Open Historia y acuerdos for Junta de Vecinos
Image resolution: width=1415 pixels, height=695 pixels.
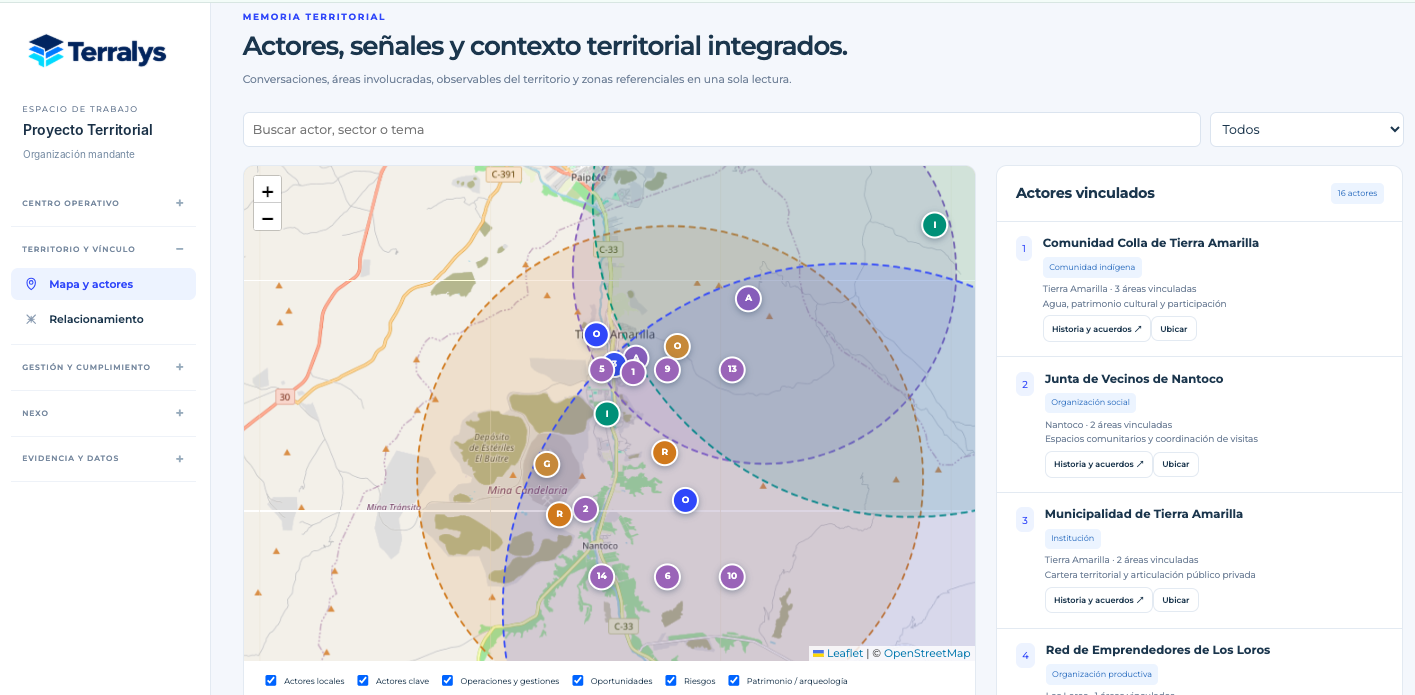tap(1098, 464)
